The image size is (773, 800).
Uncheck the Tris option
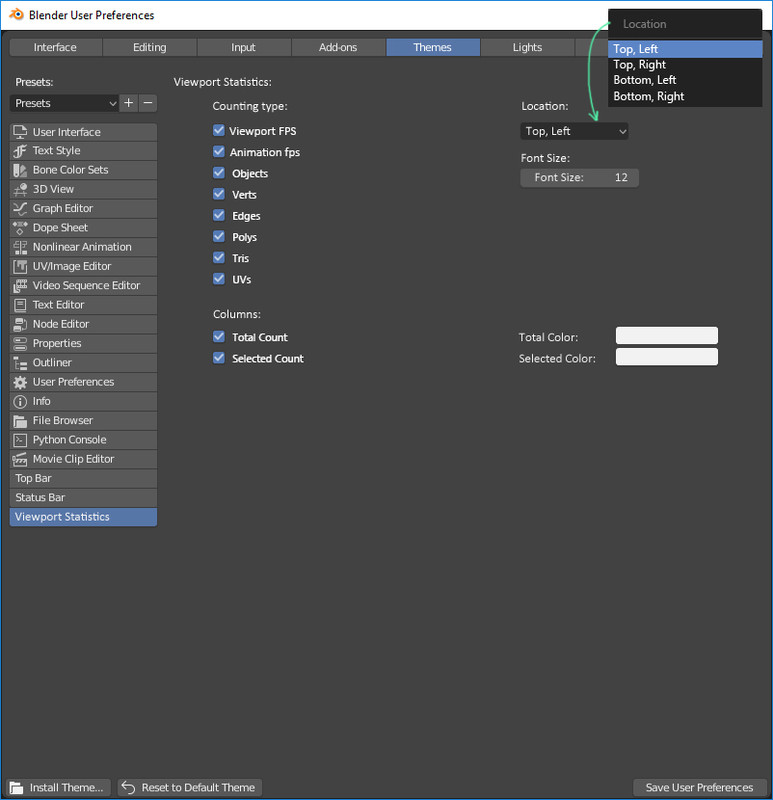219,258
